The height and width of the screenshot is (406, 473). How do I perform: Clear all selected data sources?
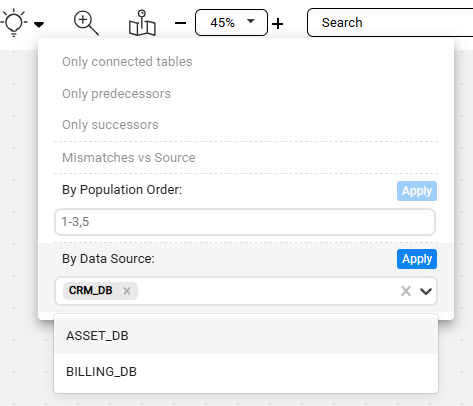[406, 291]
